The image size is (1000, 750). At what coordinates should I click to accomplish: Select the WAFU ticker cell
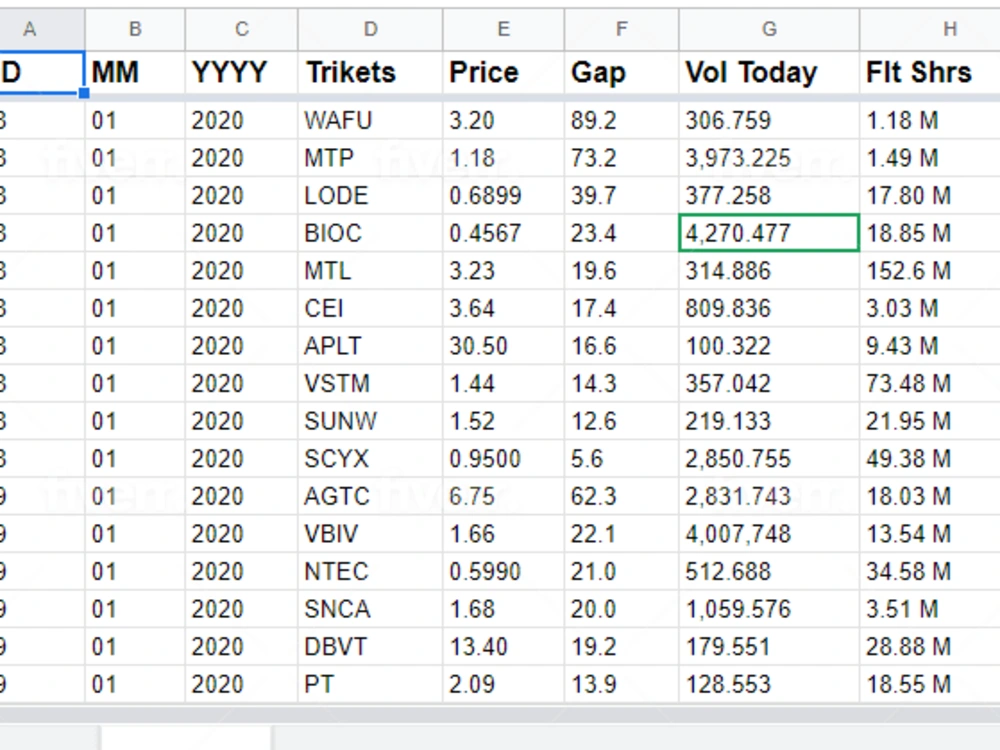(x=370, y=121)
